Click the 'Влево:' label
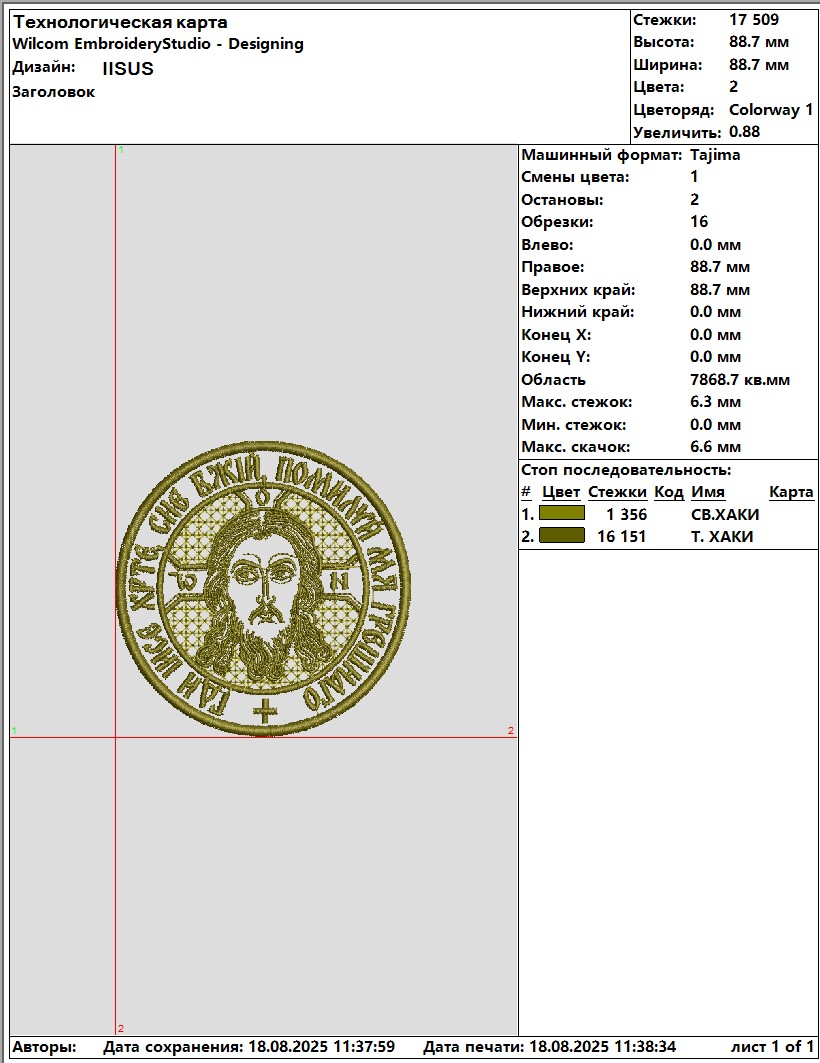 (x=548, y=245)
